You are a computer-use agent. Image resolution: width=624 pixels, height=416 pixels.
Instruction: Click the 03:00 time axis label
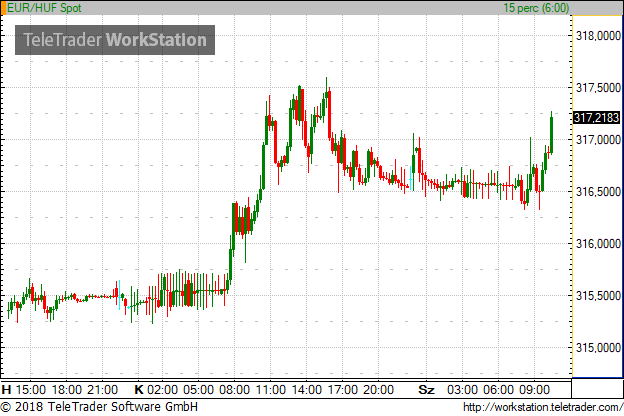pos(462,389)
